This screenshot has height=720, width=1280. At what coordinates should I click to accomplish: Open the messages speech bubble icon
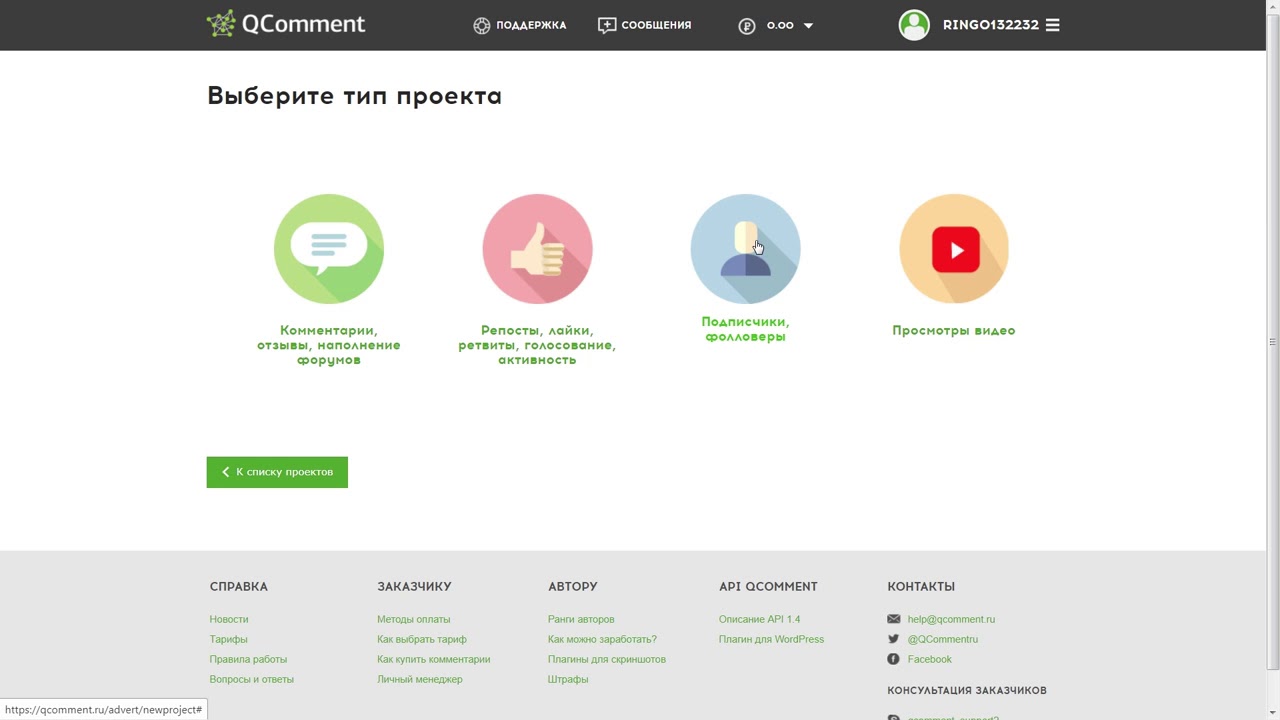[606, 26]
